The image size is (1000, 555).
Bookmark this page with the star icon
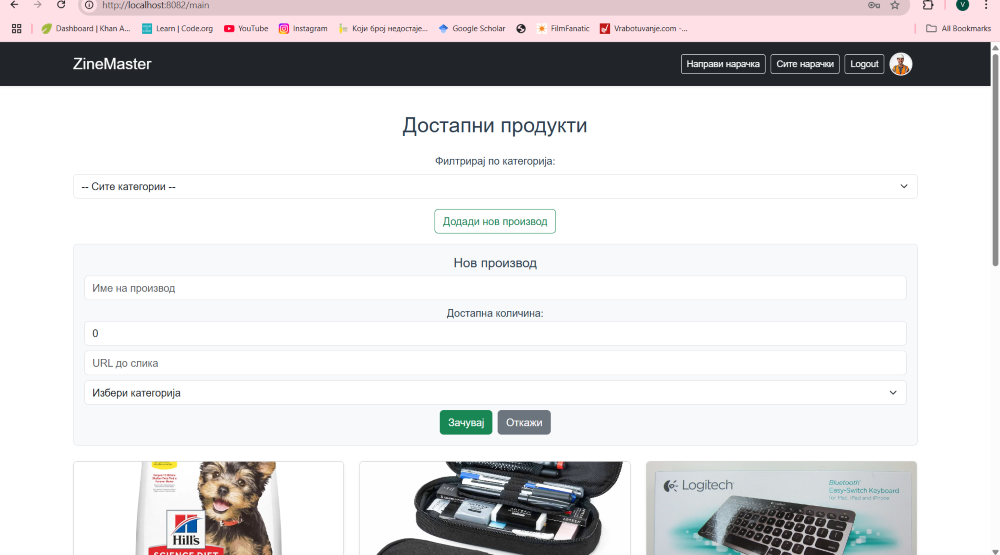click(895, 5)
